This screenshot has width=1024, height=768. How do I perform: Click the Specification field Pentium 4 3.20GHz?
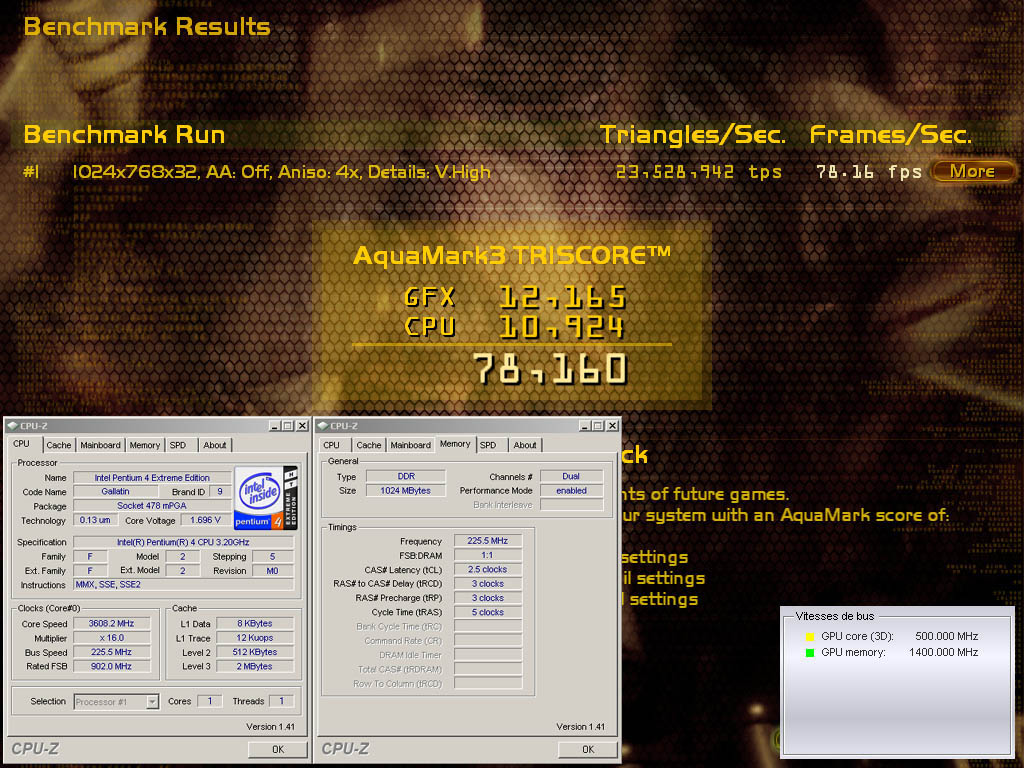click(184, 542)
